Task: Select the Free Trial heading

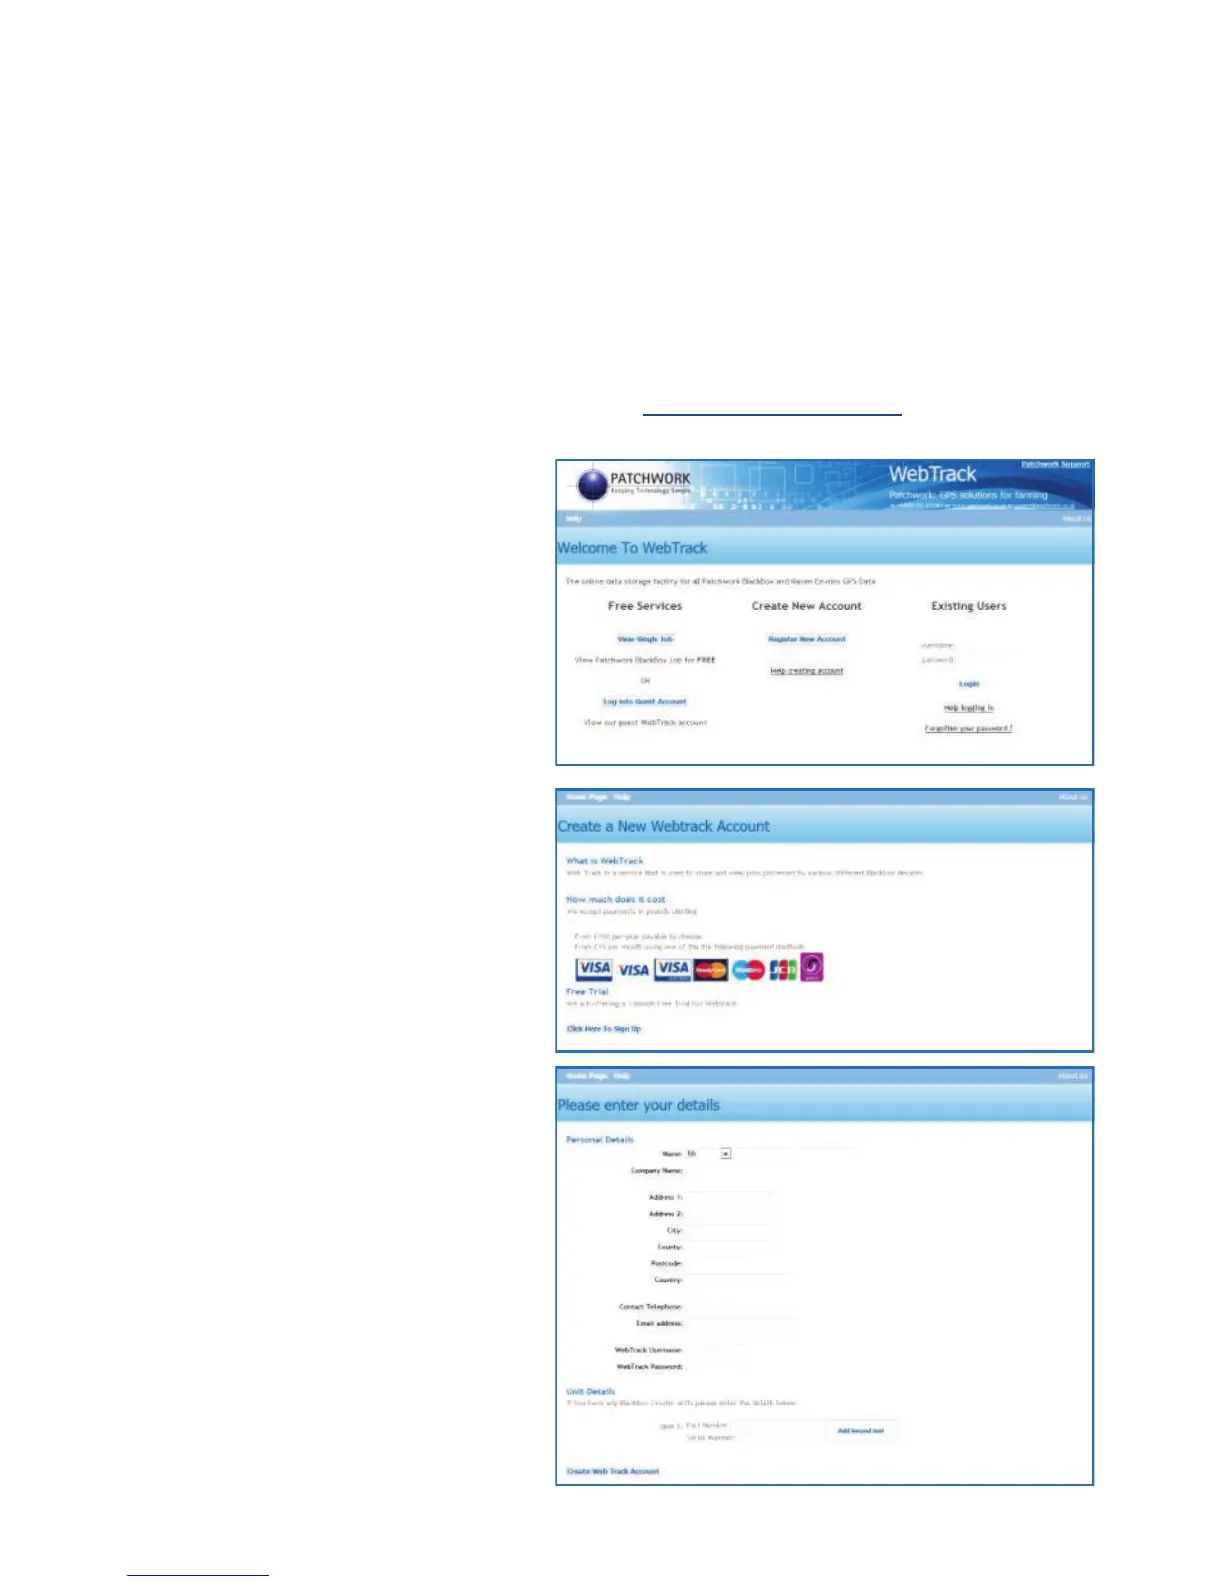Action: click(x=587, y=992)
